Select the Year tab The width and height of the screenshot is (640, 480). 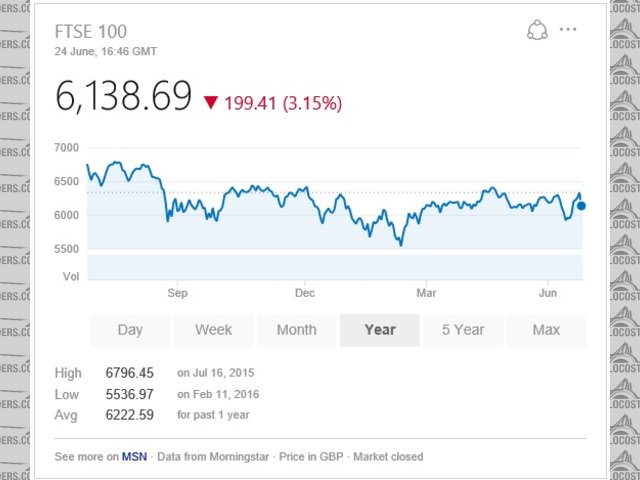point(380,330)
